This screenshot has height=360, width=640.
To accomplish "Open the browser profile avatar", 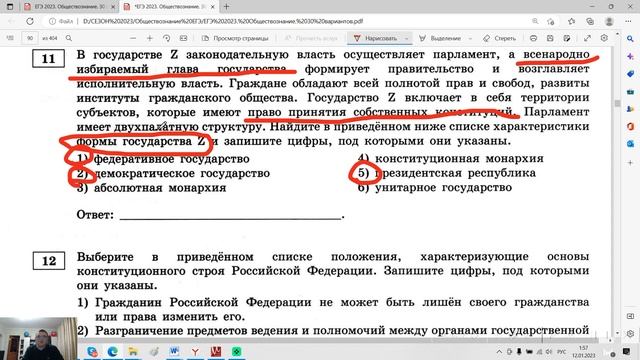I will [x=609, y=21].
